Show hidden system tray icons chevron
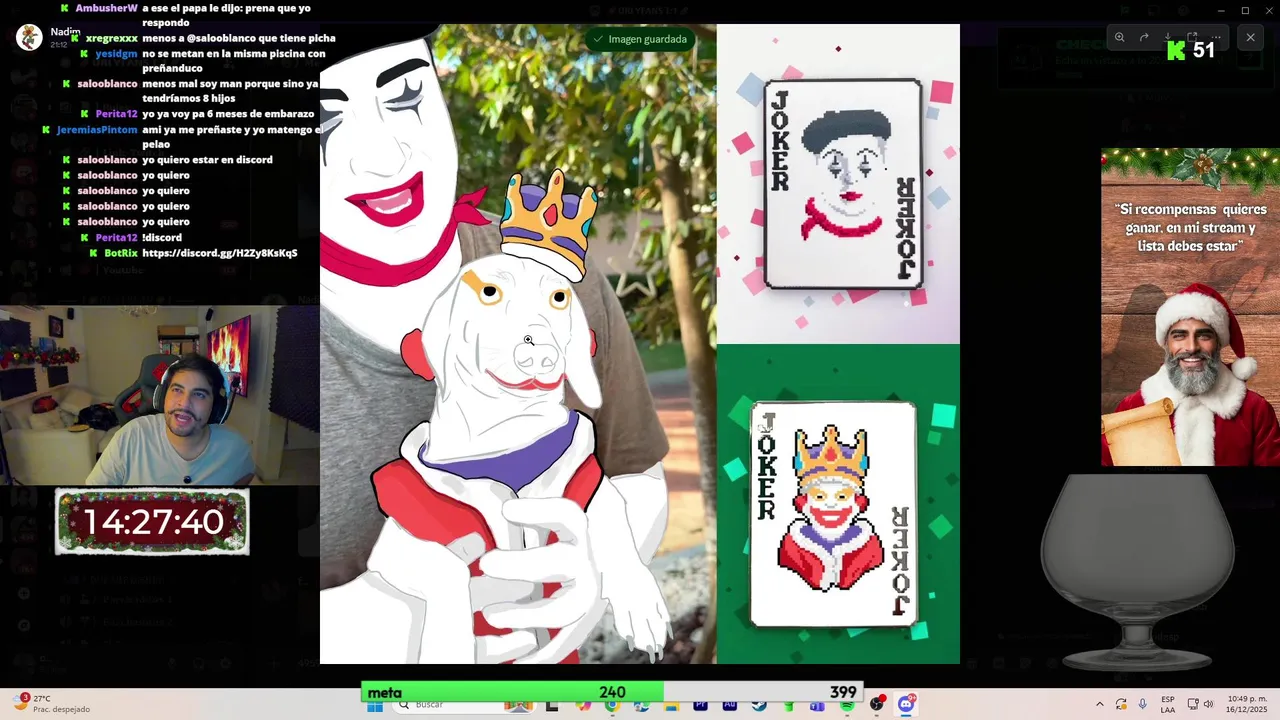 point(1099,705)
